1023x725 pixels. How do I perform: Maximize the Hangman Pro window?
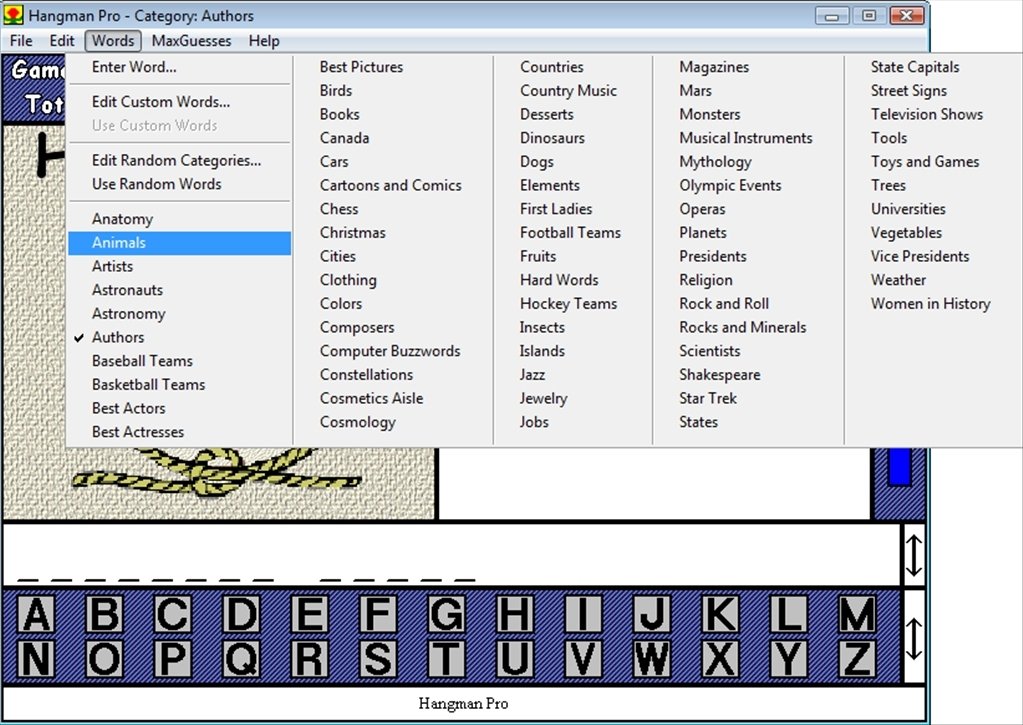(868, 16)
